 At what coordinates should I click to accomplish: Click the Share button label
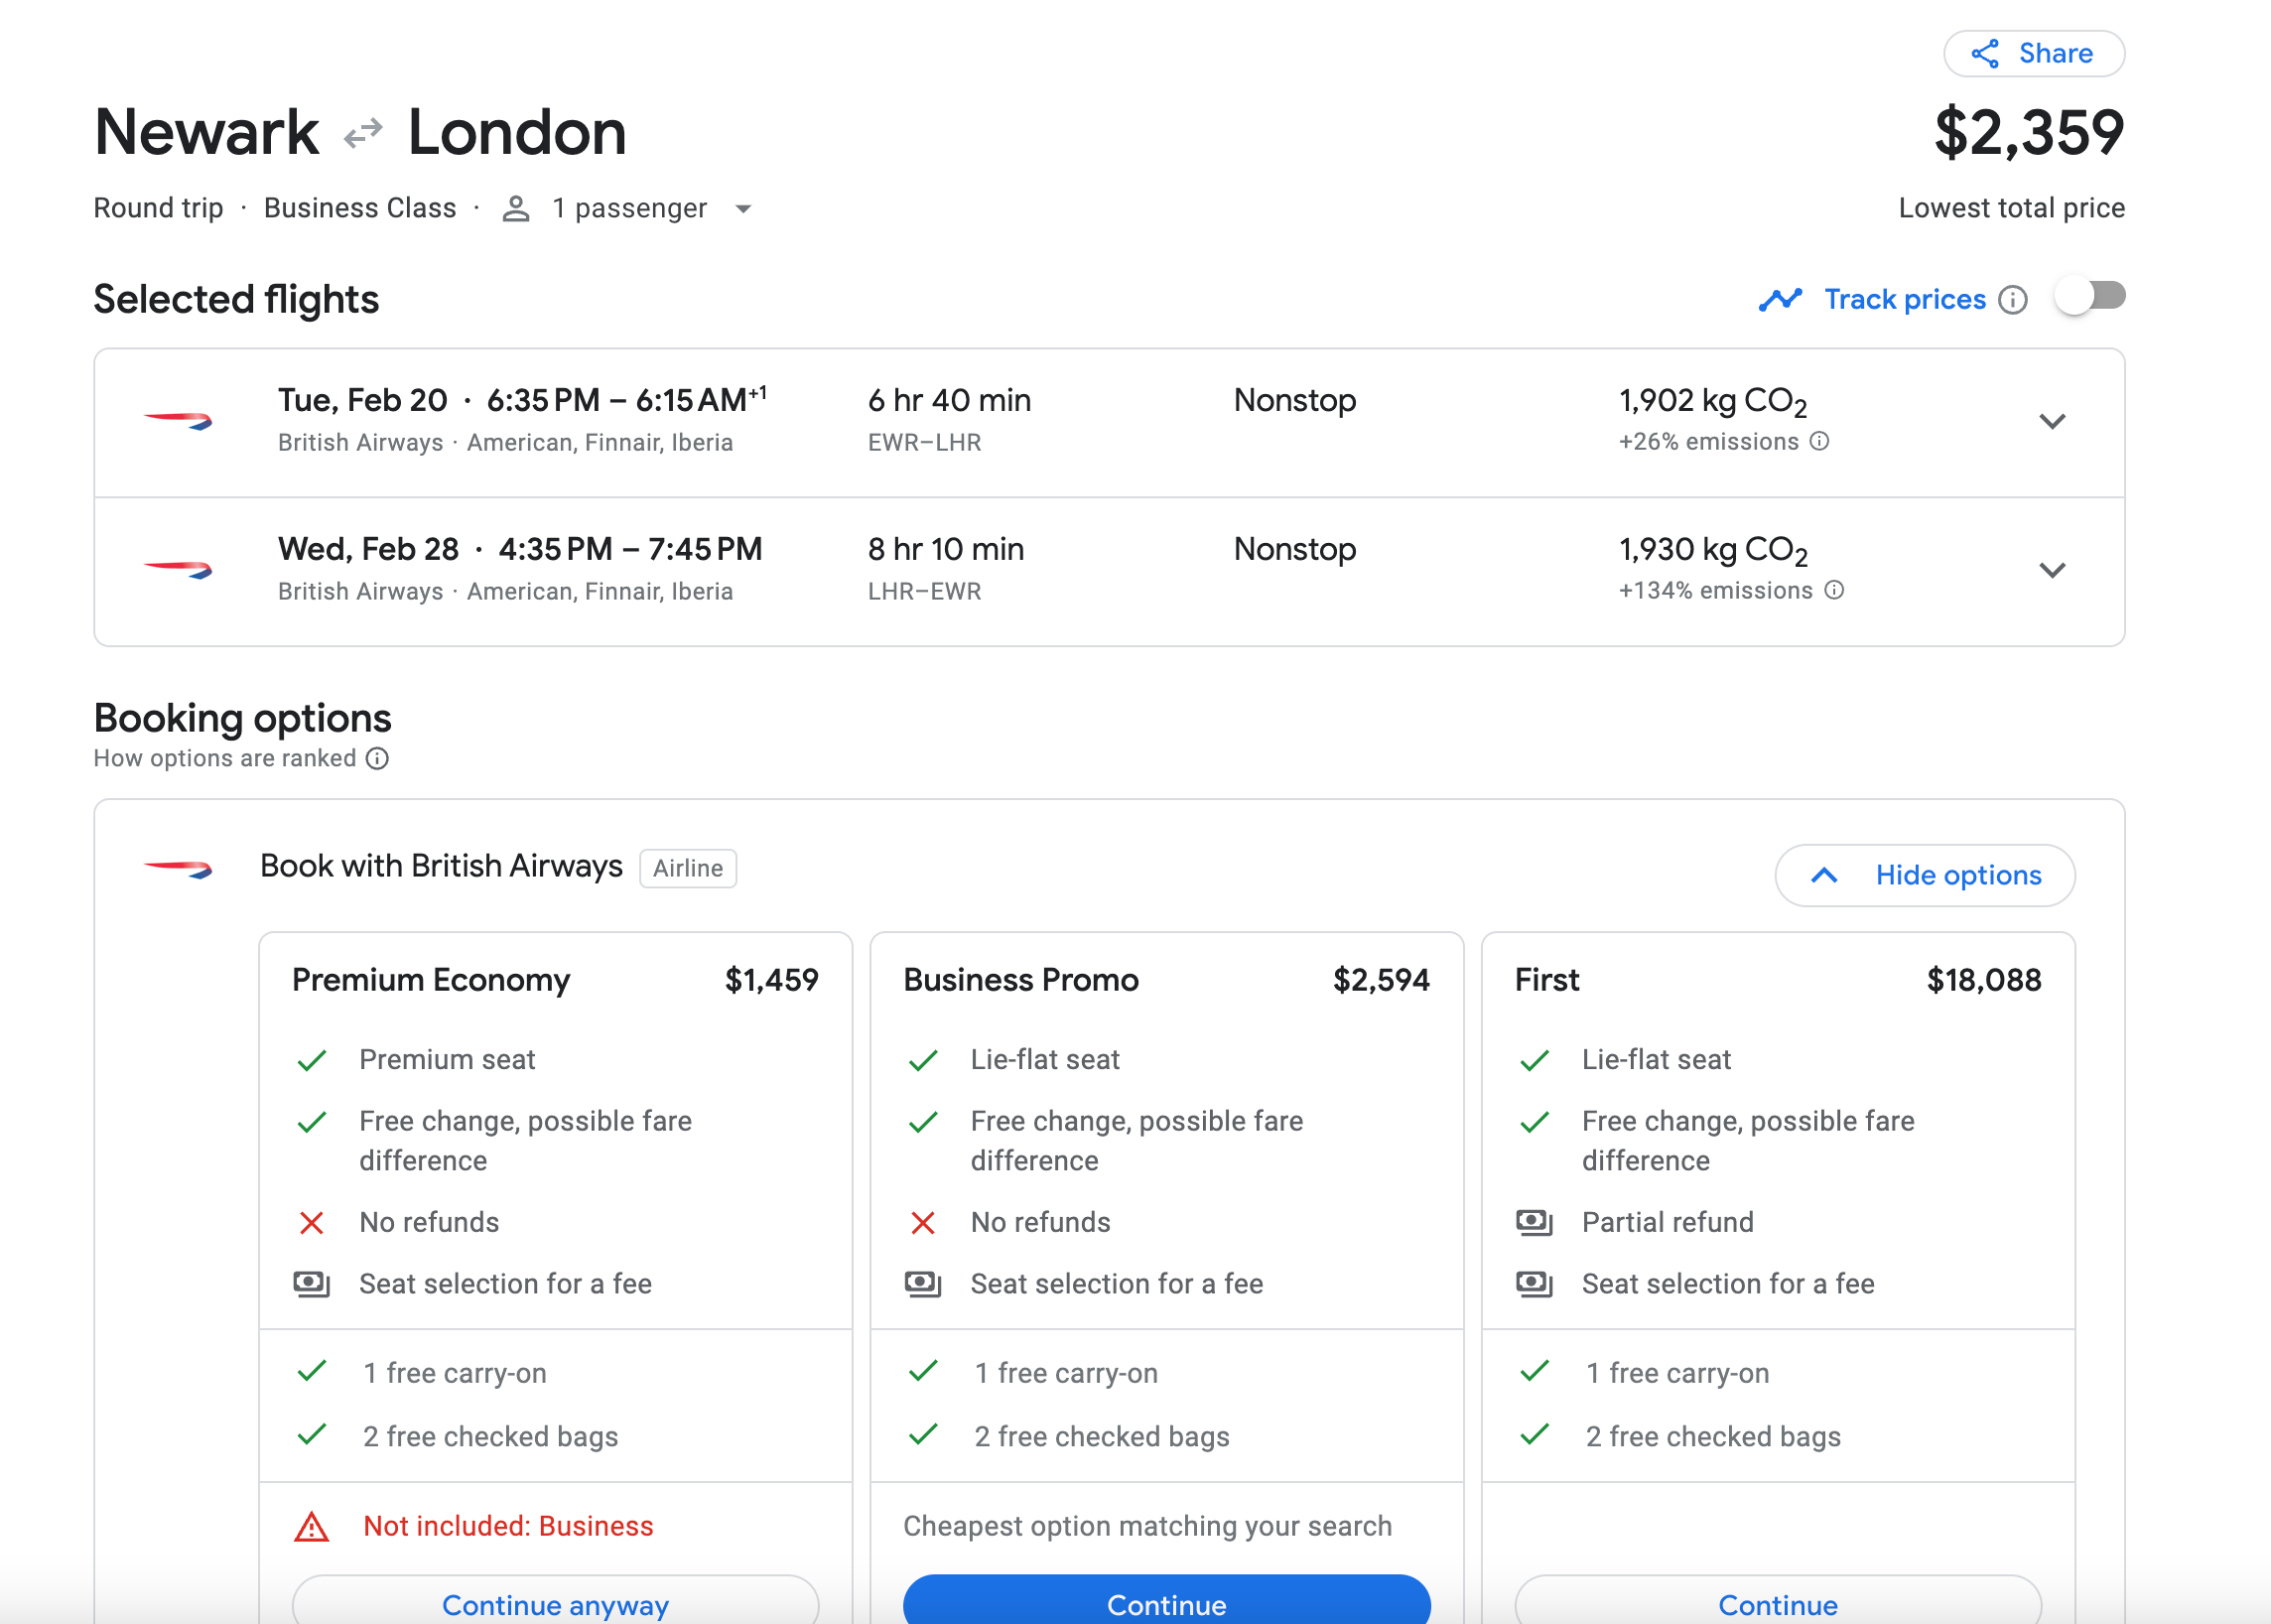pyautogui.click(x=2055, y=53)
